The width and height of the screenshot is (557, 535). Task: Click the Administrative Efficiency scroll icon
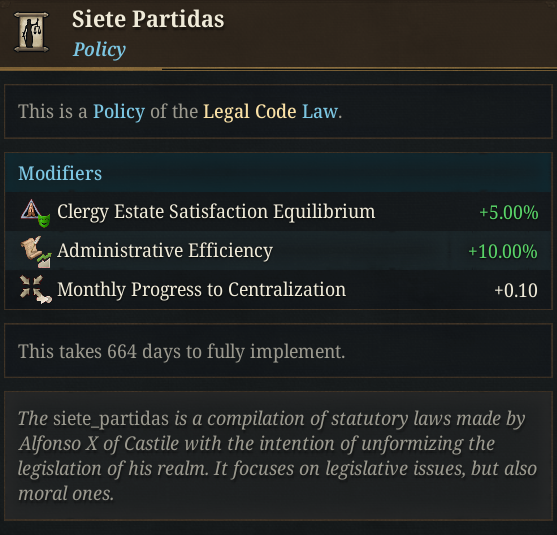(x=36, y=252)
